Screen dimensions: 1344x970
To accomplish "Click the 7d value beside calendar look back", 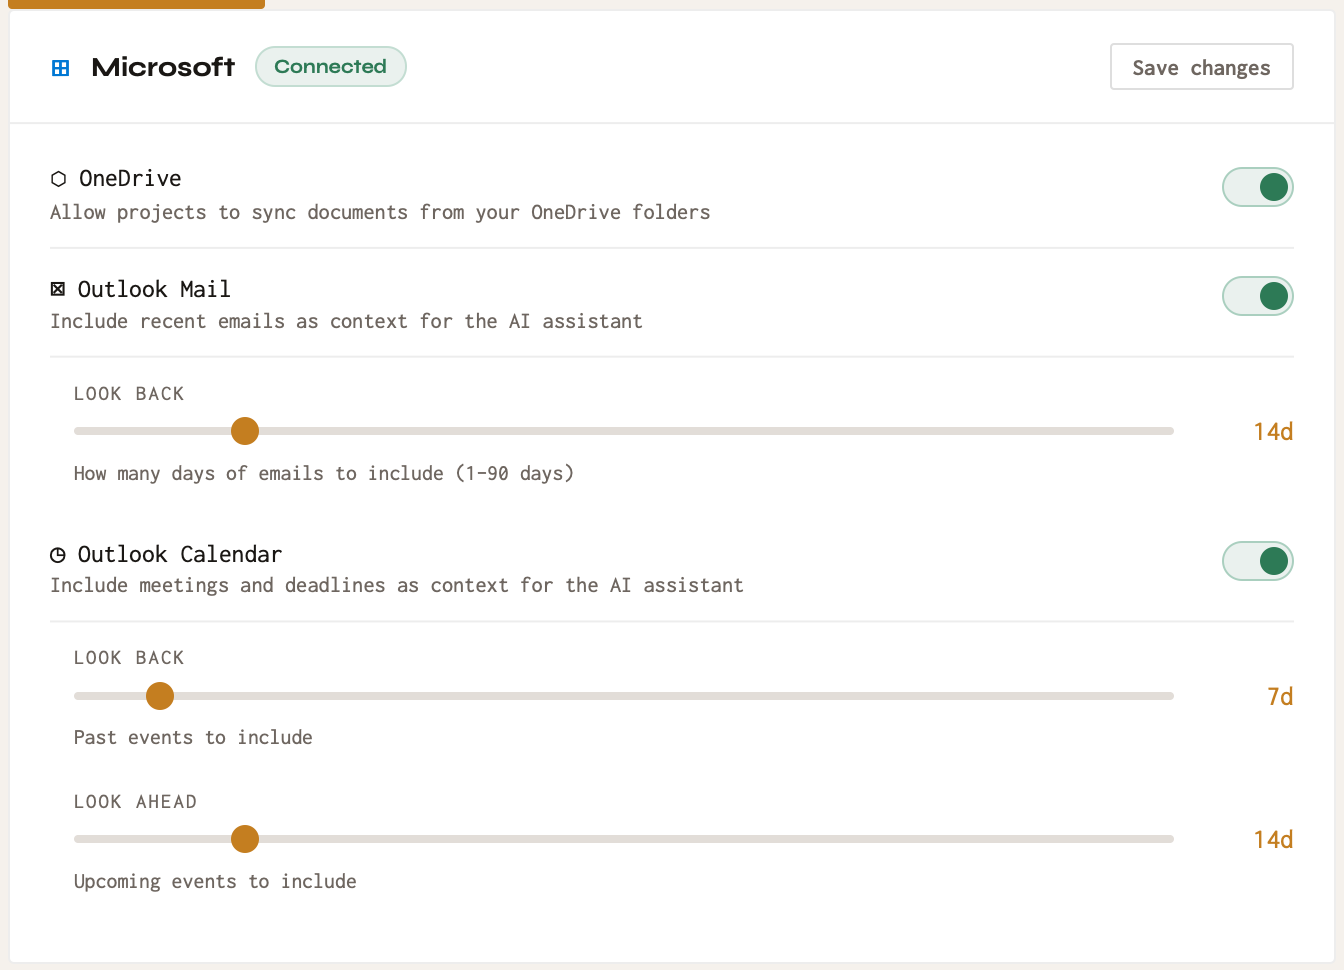I will click(x=1280, y=697).
